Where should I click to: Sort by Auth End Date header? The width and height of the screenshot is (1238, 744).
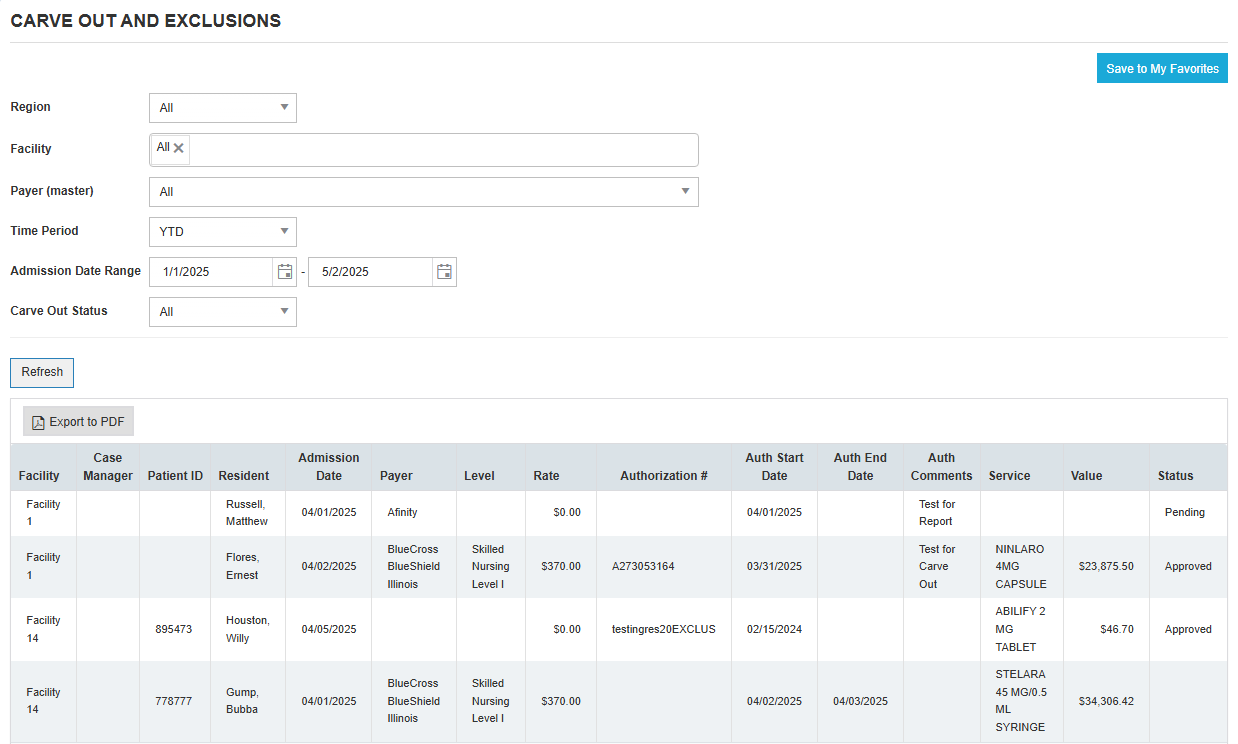tap(860, 467)
